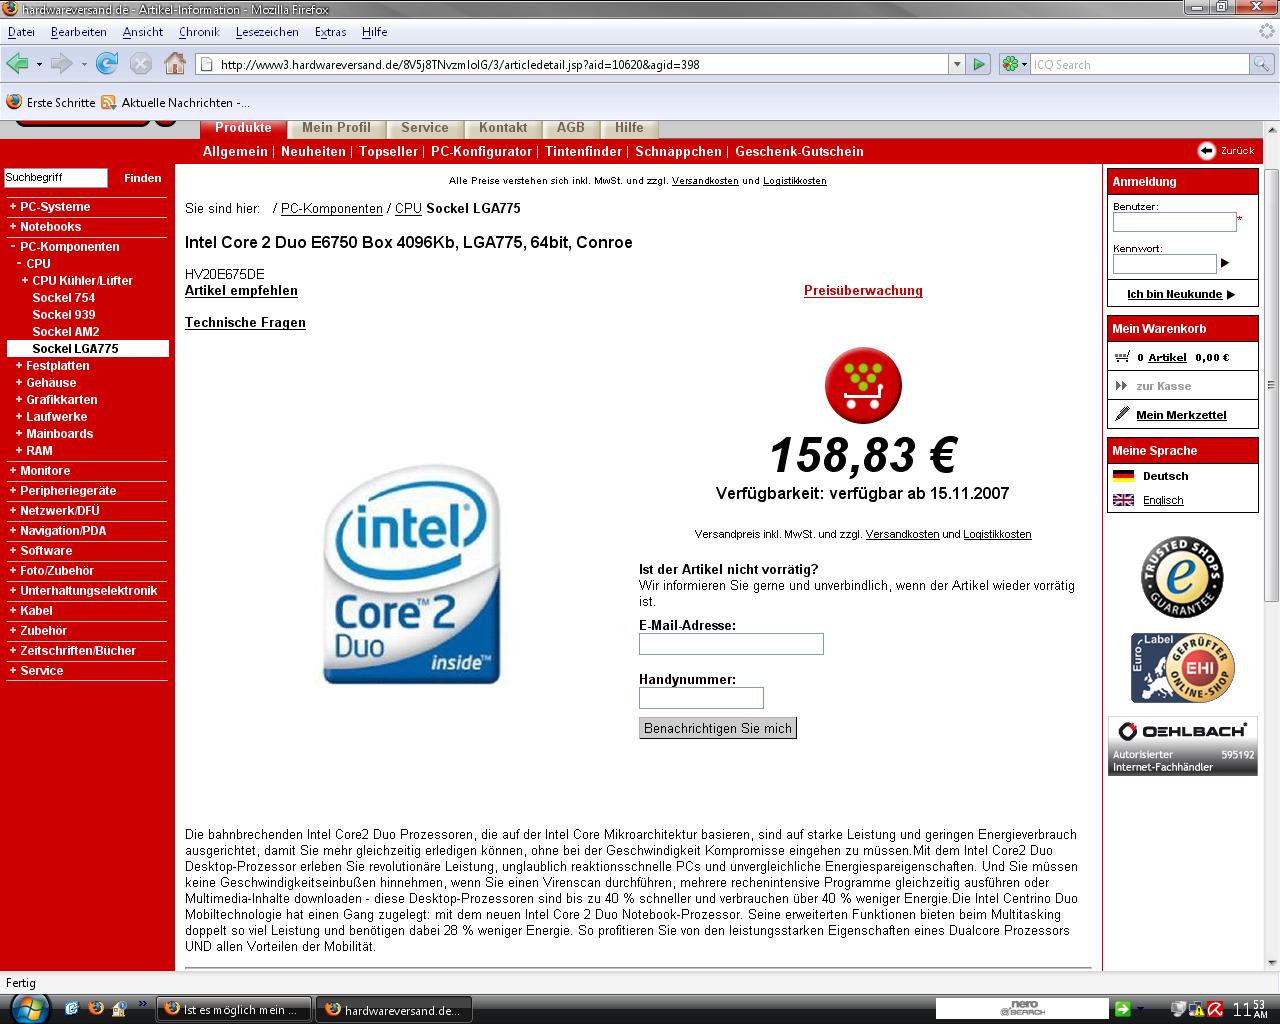Image resolution: width=1280 pixels, height=1024 pixels.
Task: Click the ICQ search engine flower icon
Action: point(1011,64)
